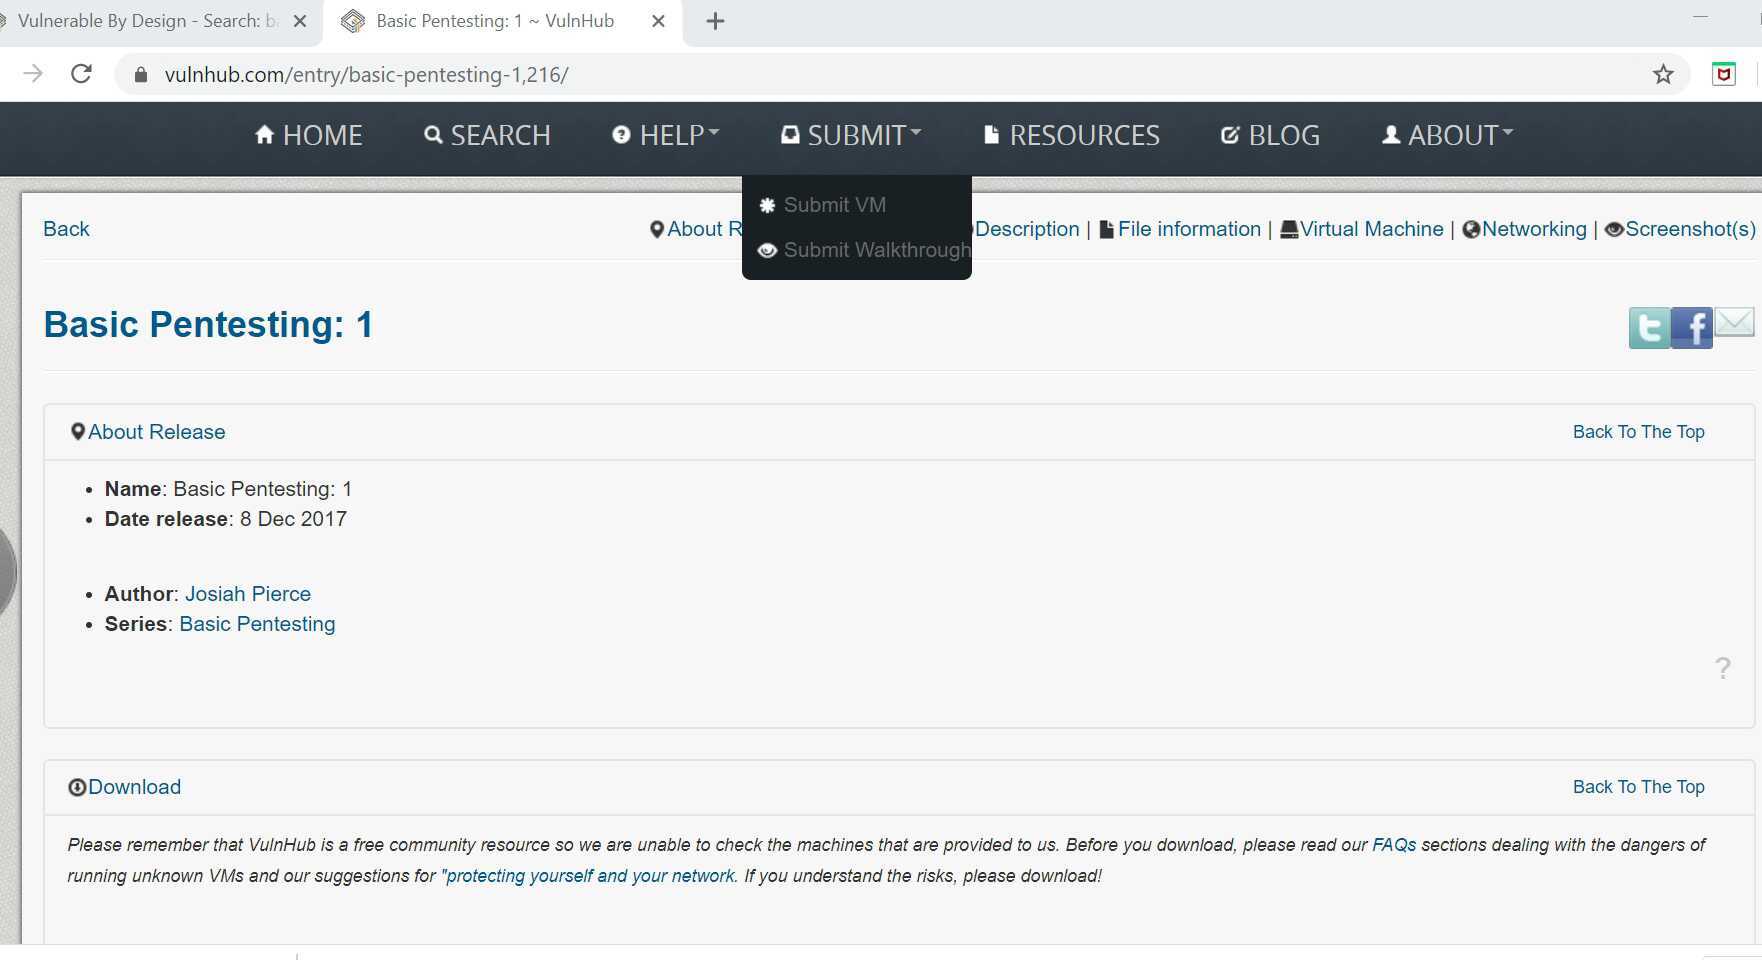Click the magnifier icon beside SEARCH
The height and width of the screenshot is (960, 1762).
point(431,134)
